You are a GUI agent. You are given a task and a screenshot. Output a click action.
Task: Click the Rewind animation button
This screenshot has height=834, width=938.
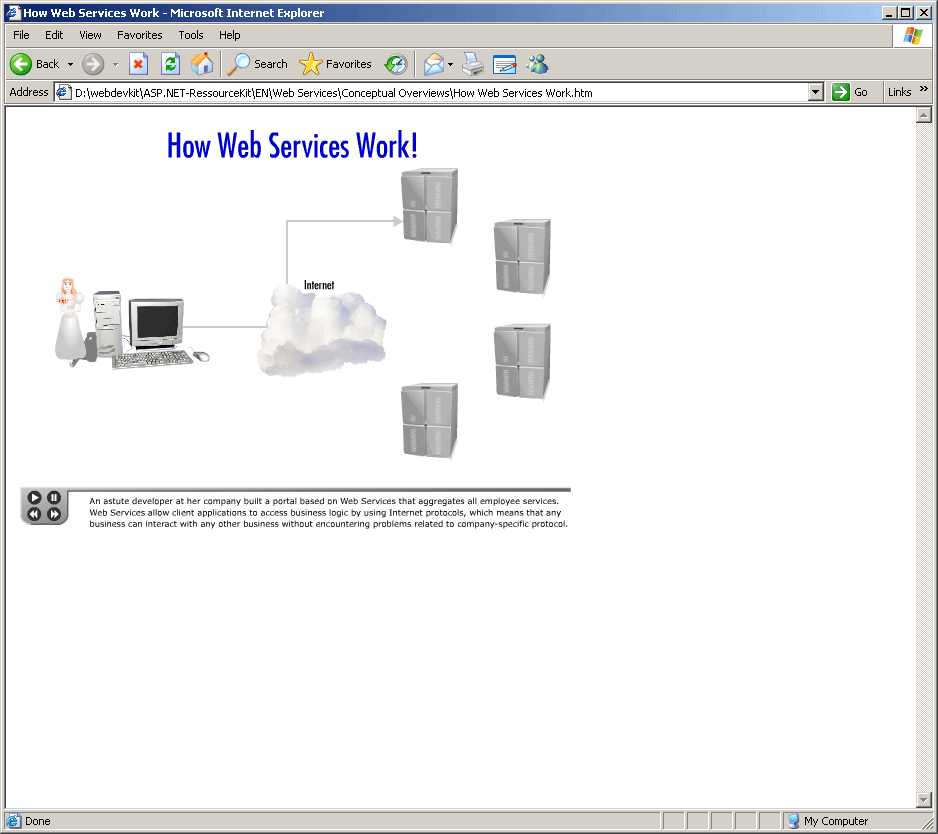point(34,514)
